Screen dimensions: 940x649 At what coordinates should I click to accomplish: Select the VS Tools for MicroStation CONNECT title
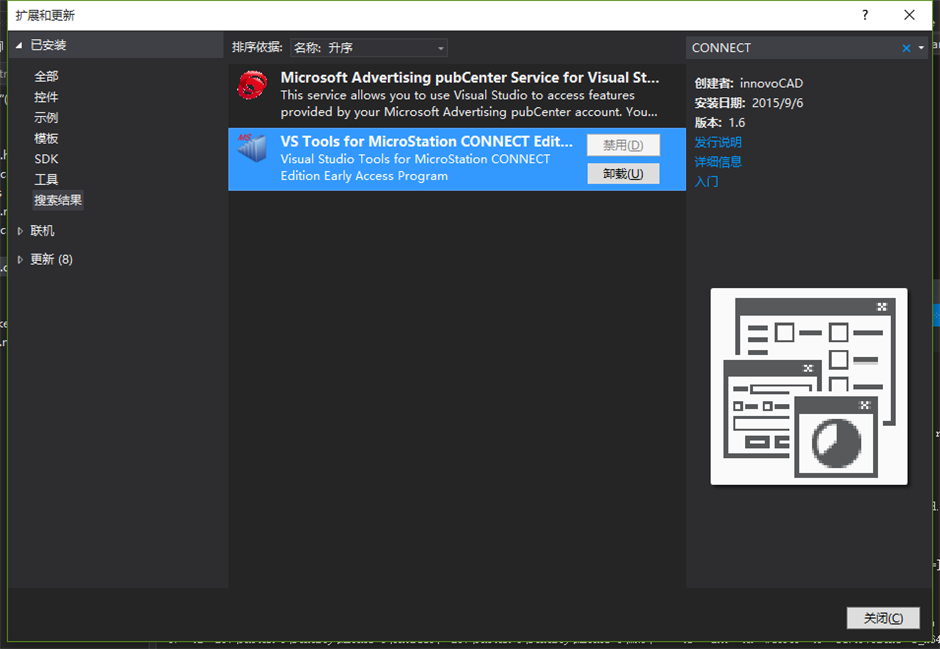pos(426,141)
